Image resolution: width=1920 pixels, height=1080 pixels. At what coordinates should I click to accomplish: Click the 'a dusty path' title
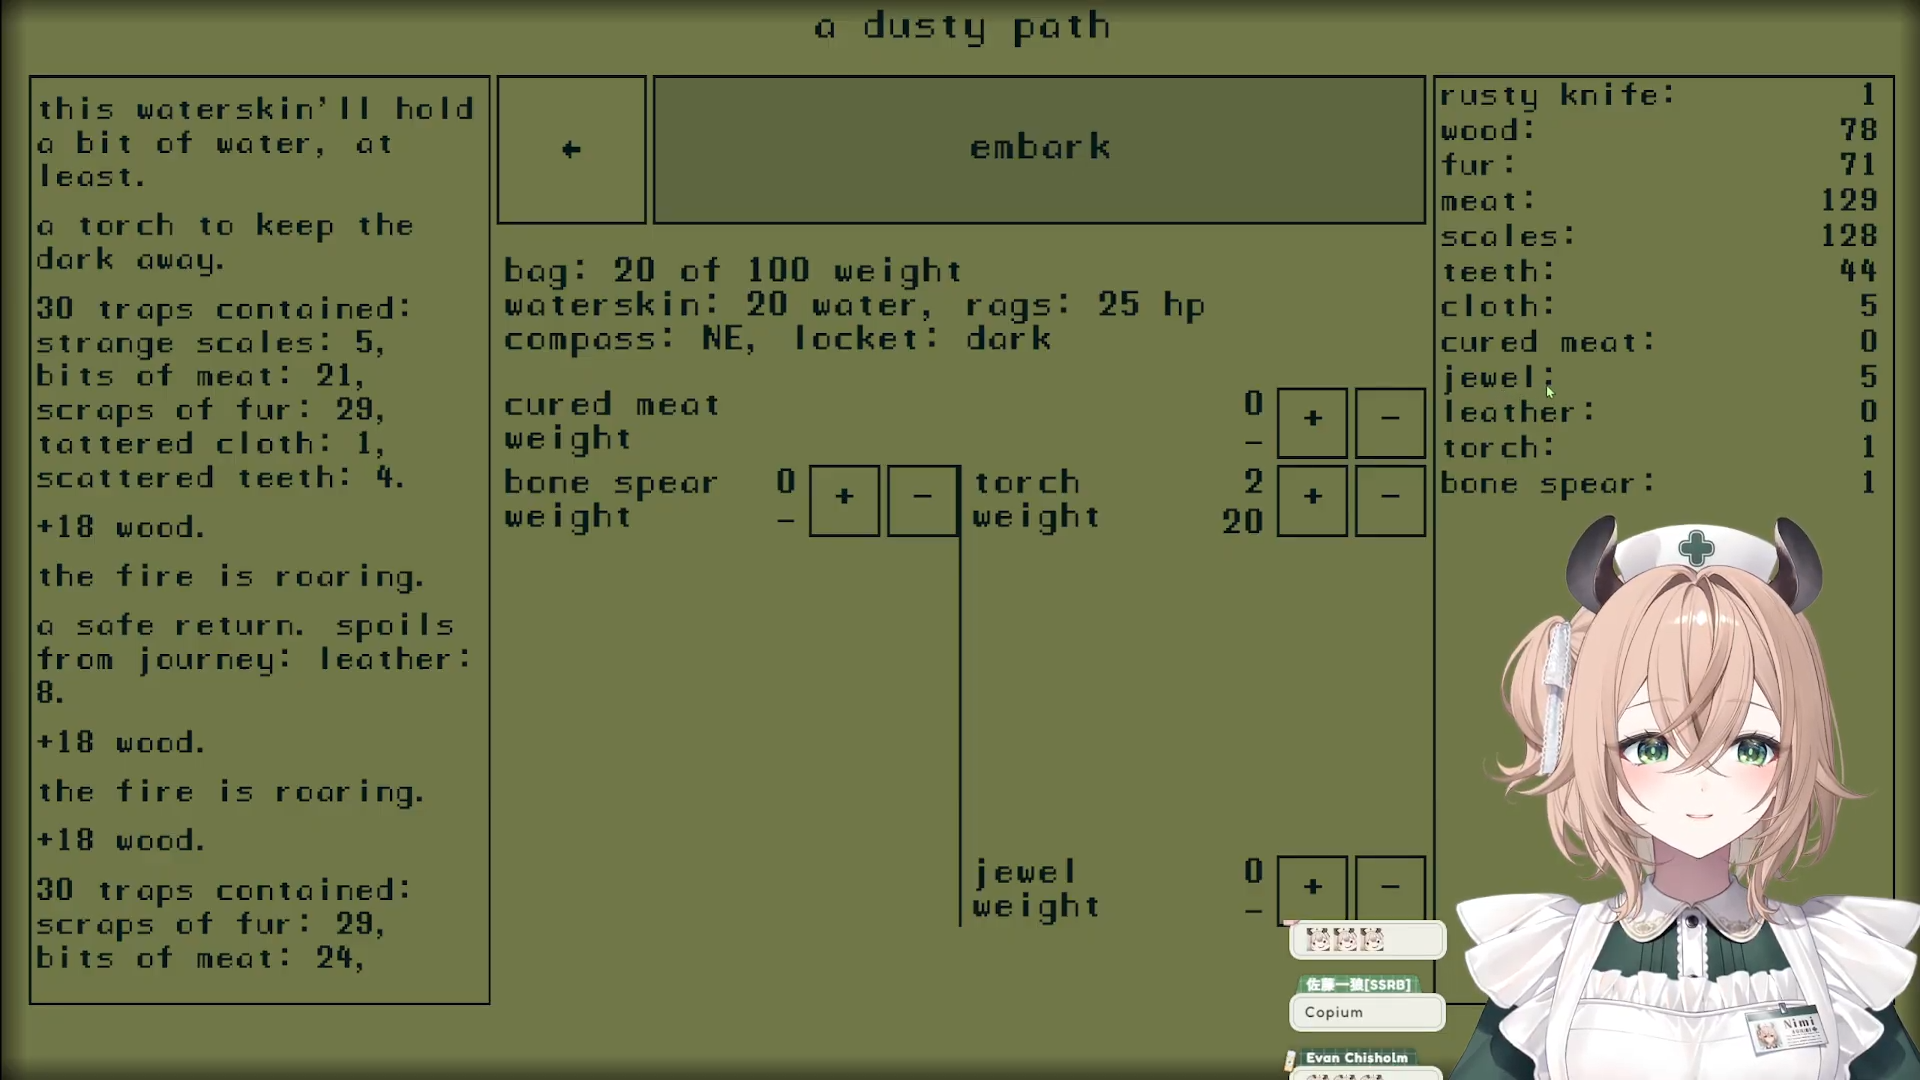click(962, 27)
